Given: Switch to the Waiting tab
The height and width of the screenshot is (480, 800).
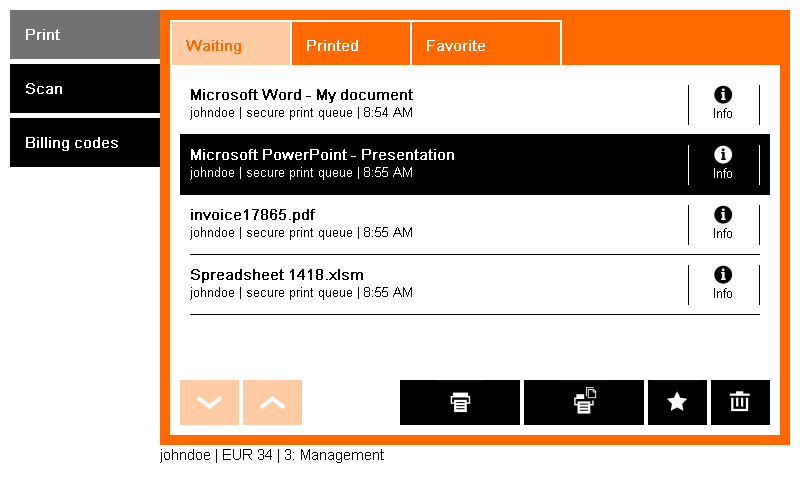Looking at the screenshot, I should (x=230, y=45).
